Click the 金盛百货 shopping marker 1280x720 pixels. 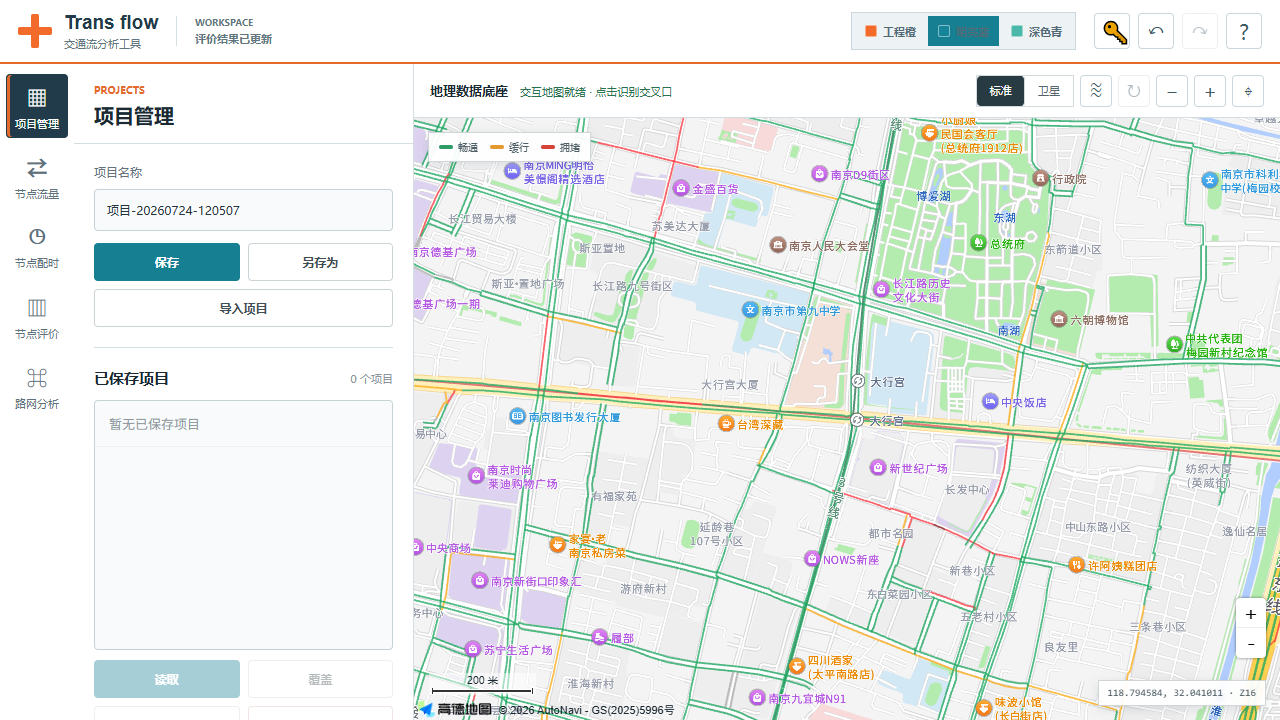[681, 188]
